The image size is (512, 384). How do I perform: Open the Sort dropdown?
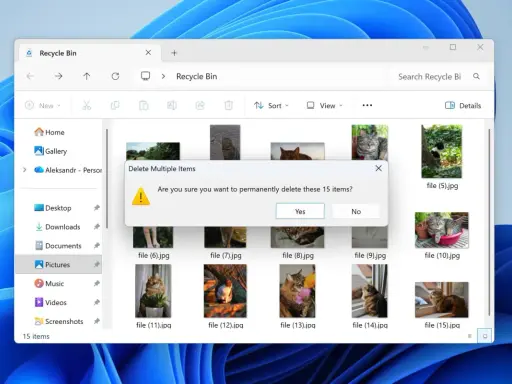[271, 106]
